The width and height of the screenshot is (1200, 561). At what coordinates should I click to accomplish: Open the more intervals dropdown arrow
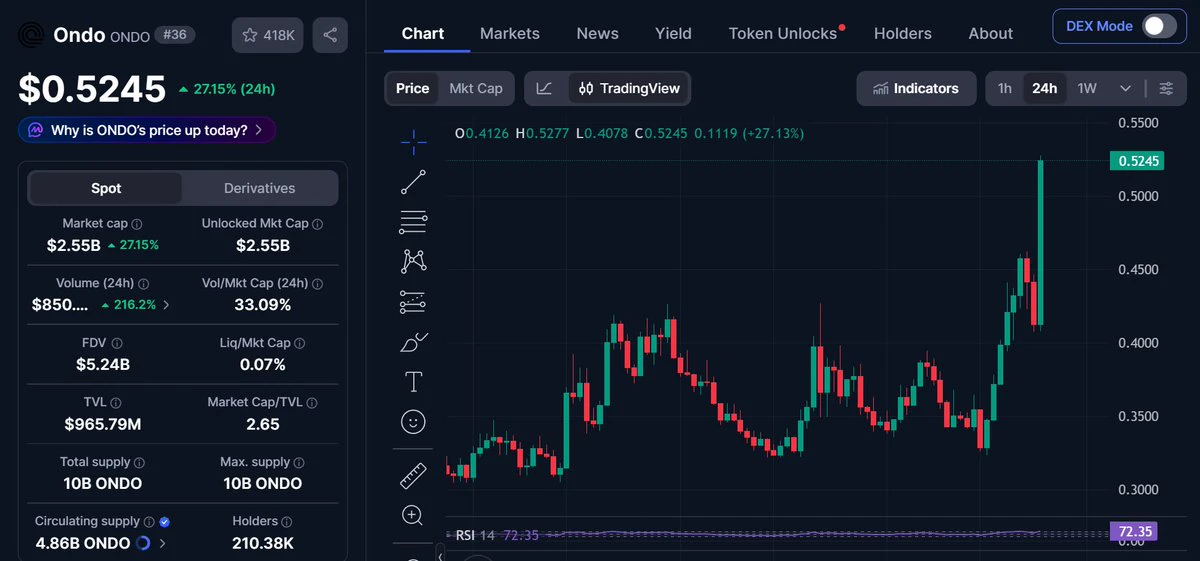pyautogui.click(x=1126, y=88)
